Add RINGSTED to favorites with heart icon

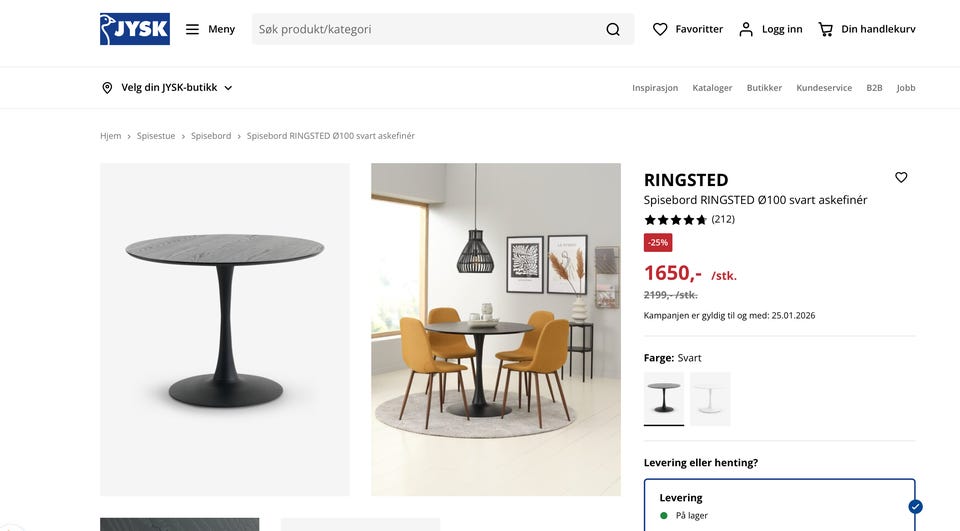901,177
